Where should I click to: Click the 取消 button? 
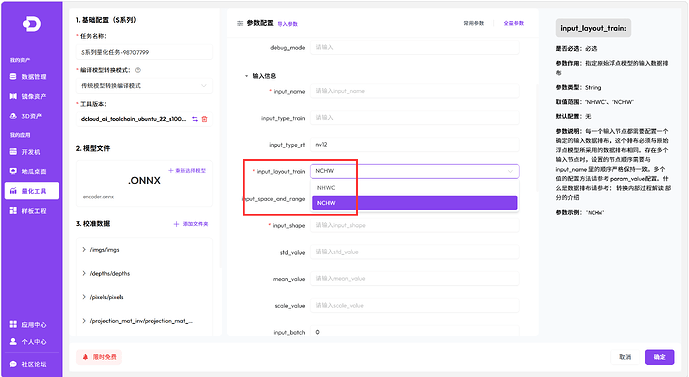point(625,357)
